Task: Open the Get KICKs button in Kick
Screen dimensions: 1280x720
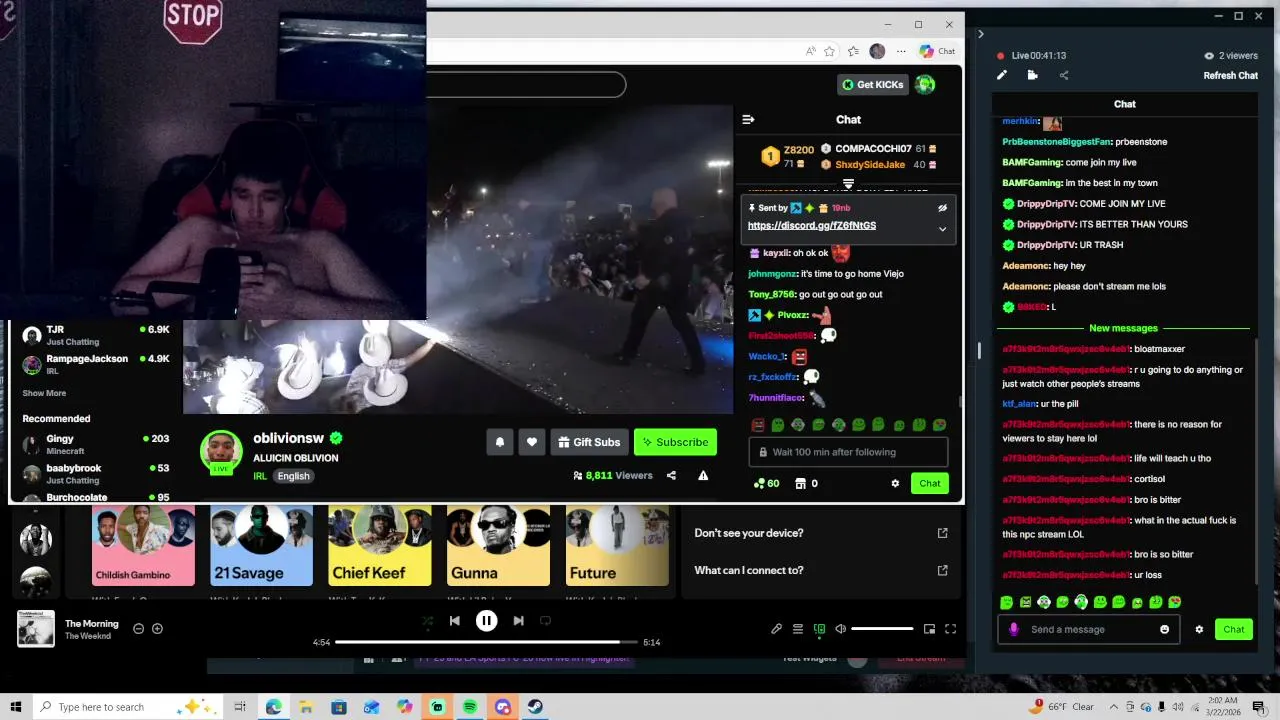Action: pyautogui.click(x=873, y=85)
